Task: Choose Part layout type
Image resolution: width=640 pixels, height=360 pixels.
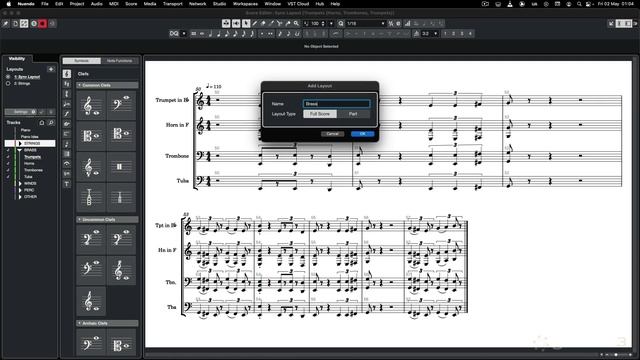Action: (x=353, y=114)
